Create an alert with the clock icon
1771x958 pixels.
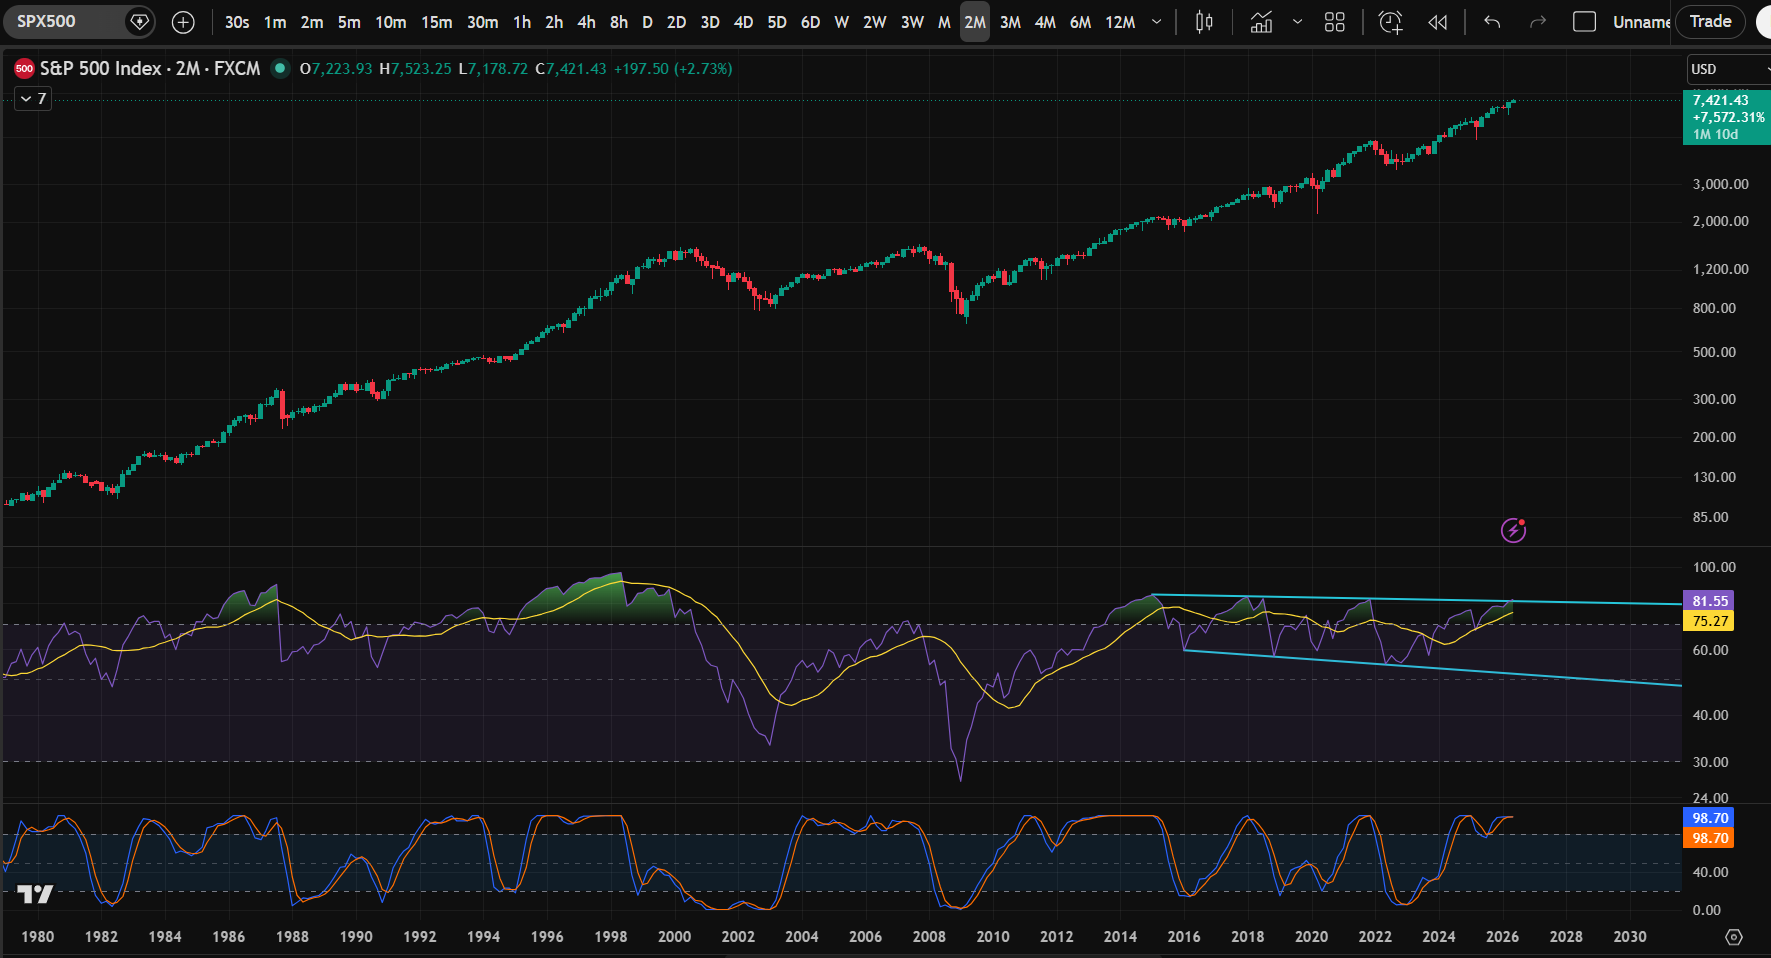1390,22
